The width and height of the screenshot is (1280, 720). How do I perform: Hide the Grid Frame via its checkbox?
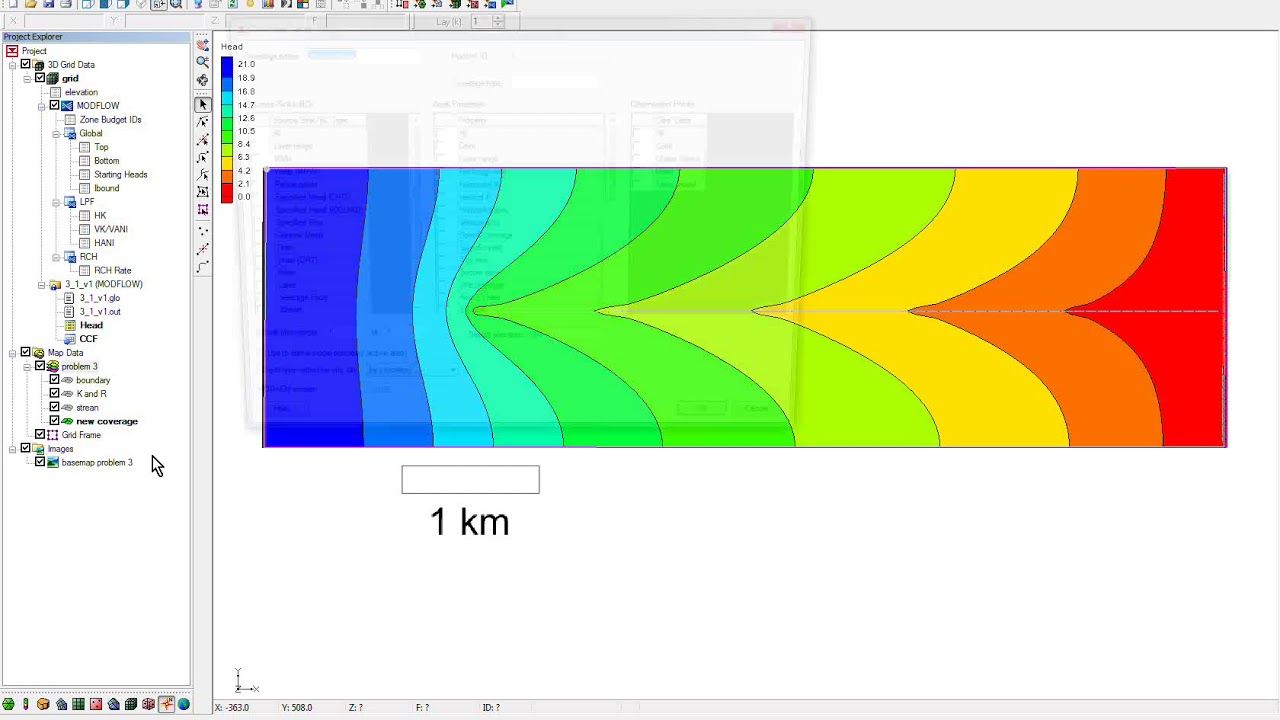(x=40, y=435)
